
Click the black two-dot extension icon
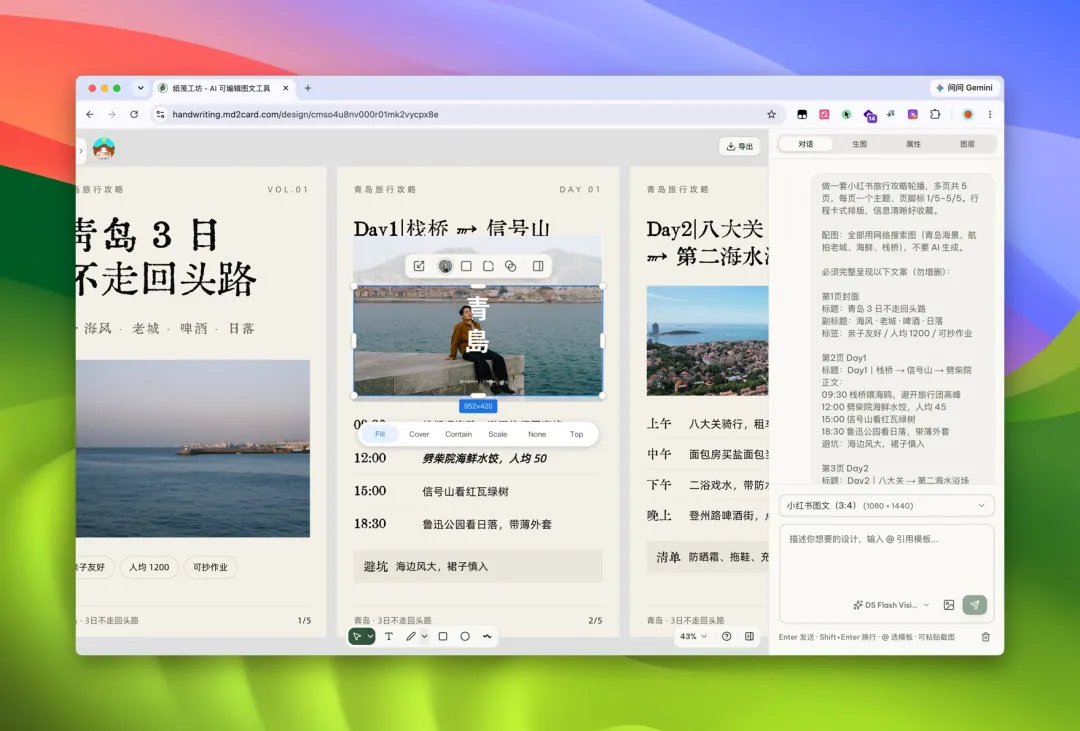click(x=802, y=114)
